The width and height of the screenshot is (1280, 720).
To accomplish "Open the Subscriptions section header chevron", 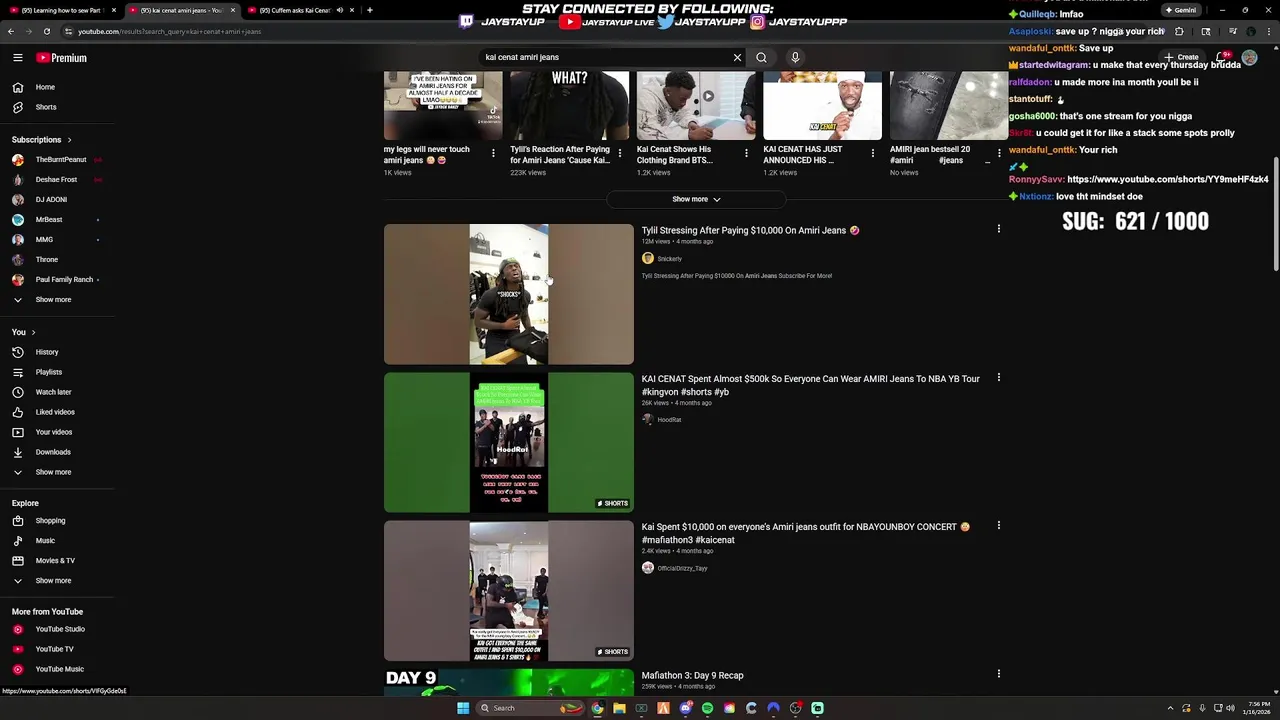I will (69, 140).
